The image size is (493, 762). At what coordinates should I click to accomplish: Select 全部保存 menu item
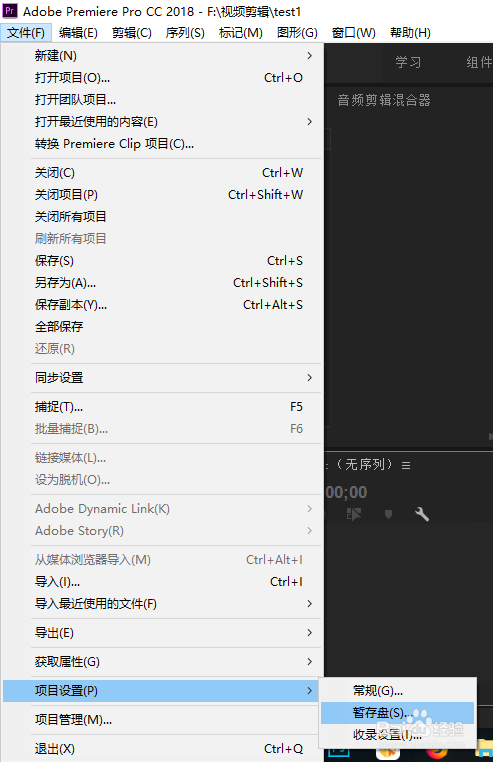(x=163, y=327)
